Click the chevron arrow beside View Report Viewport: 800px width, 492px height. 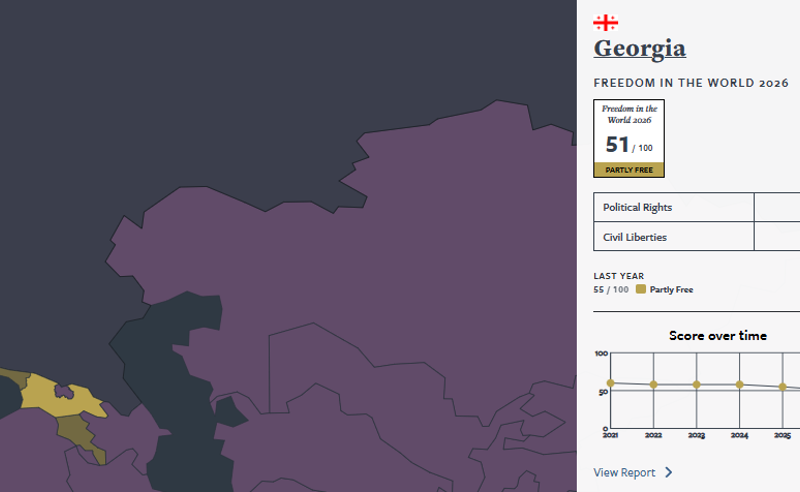tap(669, 472)
